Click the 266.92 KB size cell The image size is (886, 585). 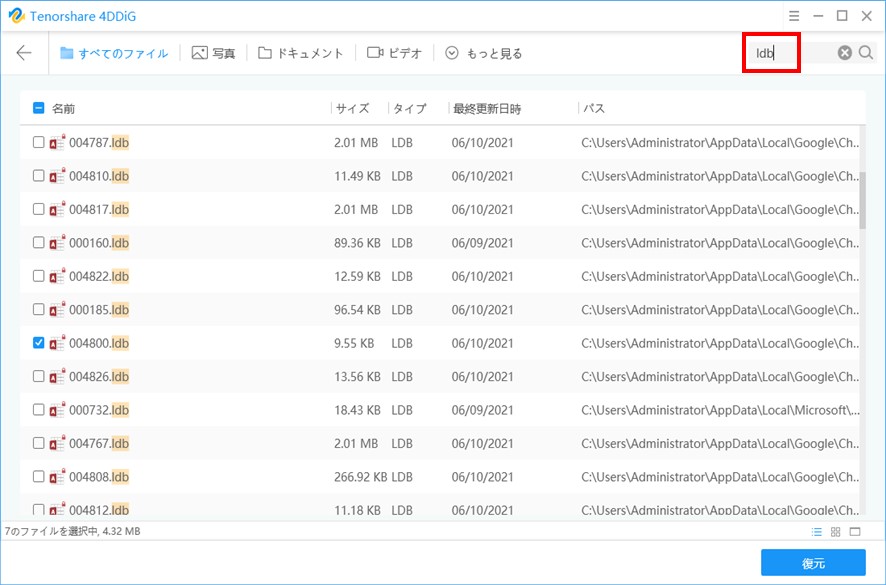coord(361,476)
